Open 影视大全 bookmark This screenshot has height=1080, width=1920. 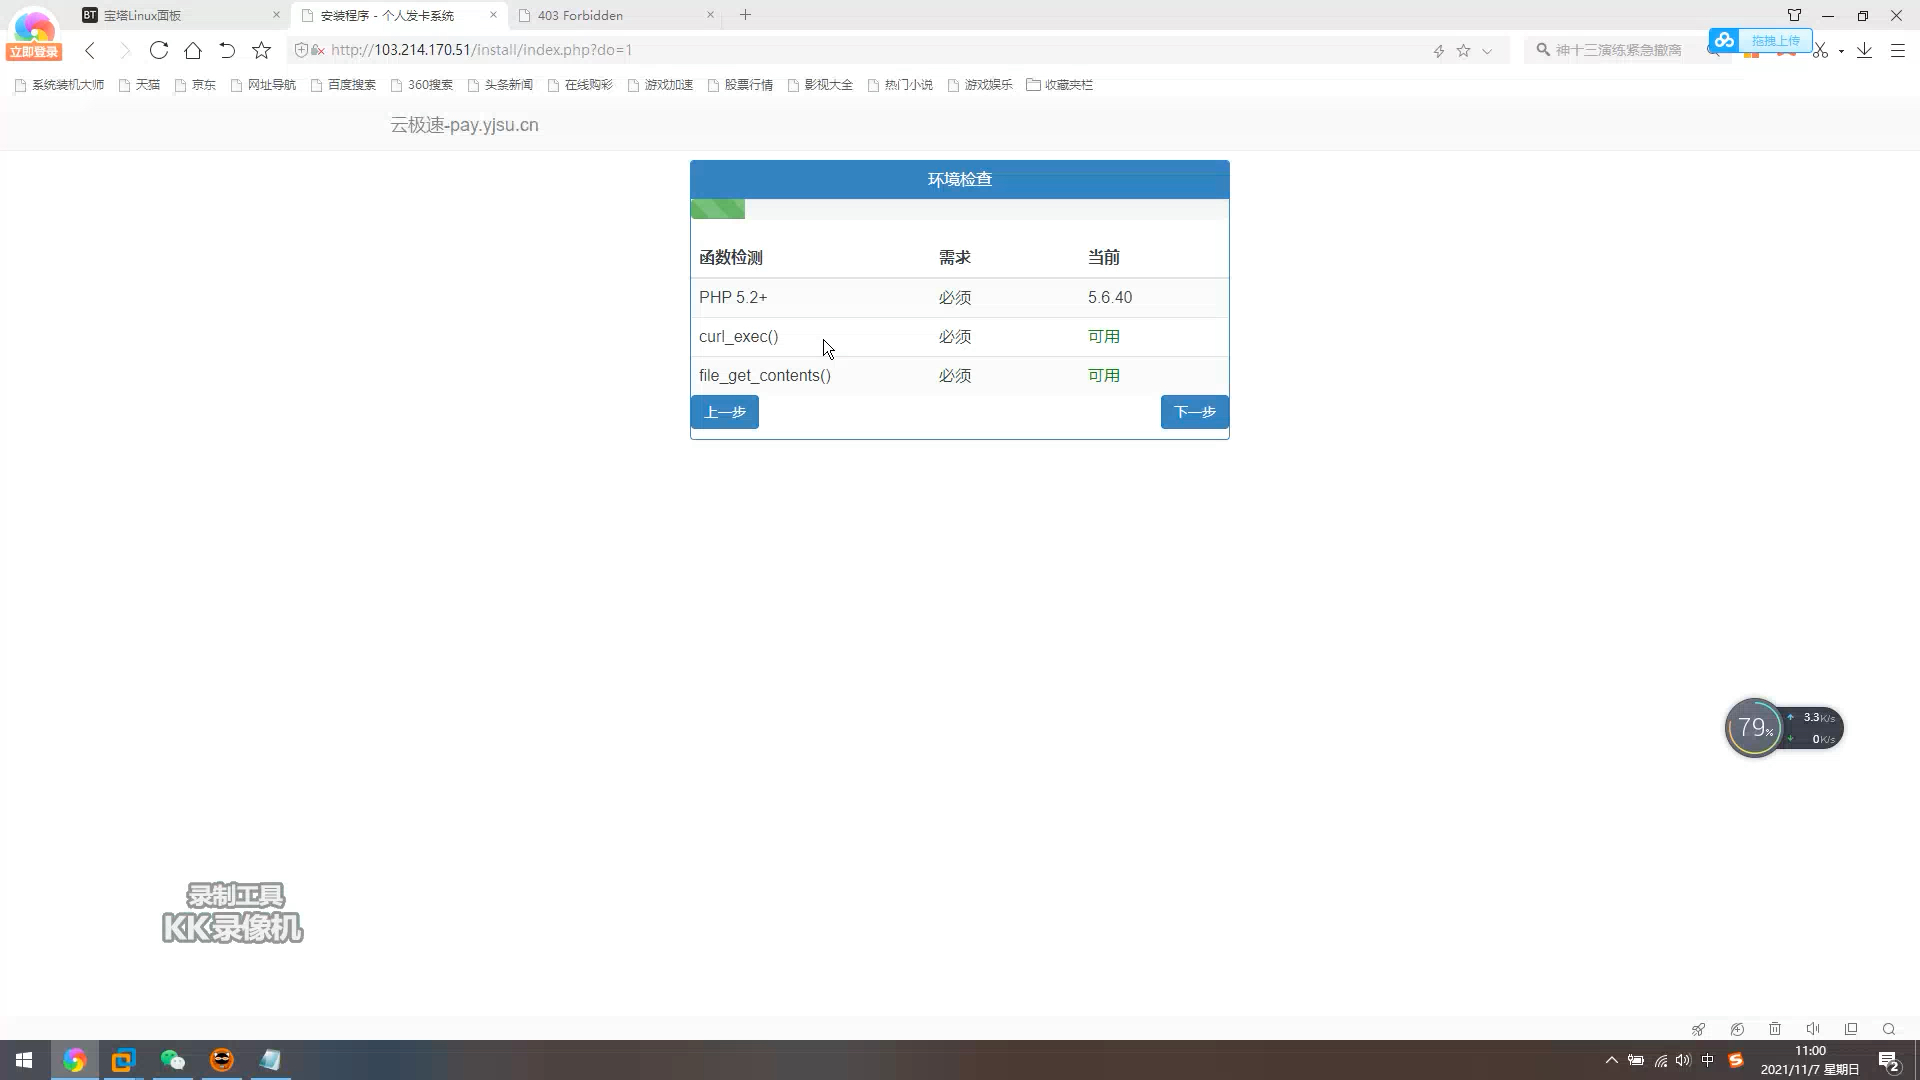(x=820, y=85)
